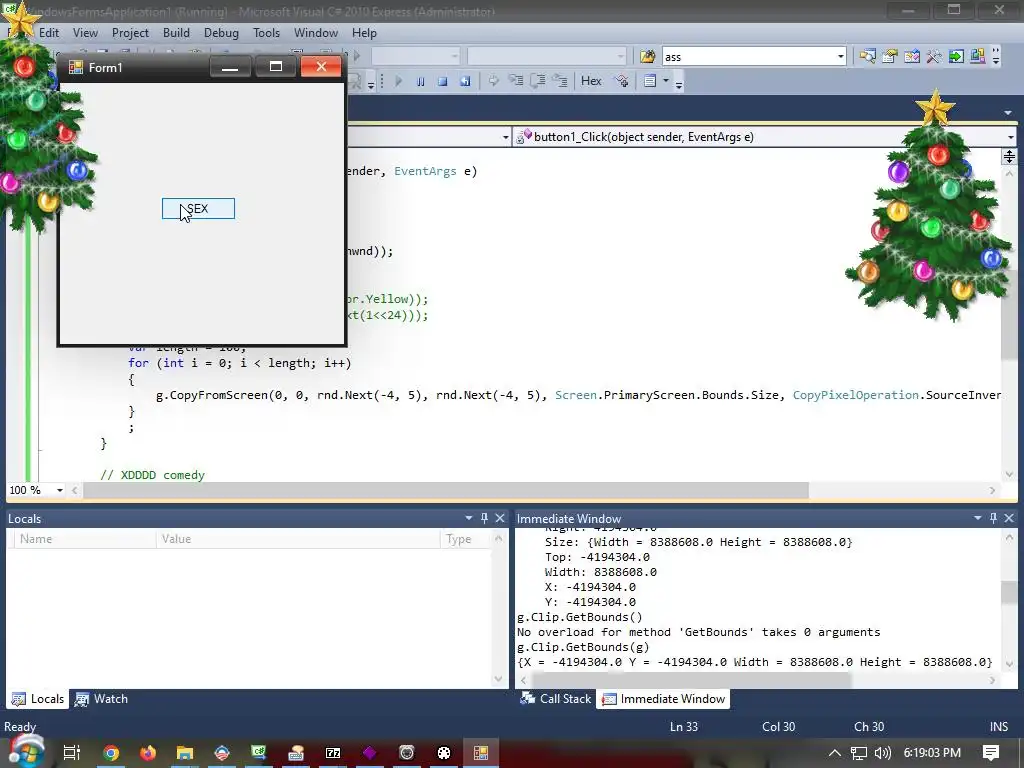This screenshot has width=1024, height=768.
Task: Click the Value column header in Locals
Action: pyautogui.click(x=298, y=539)
